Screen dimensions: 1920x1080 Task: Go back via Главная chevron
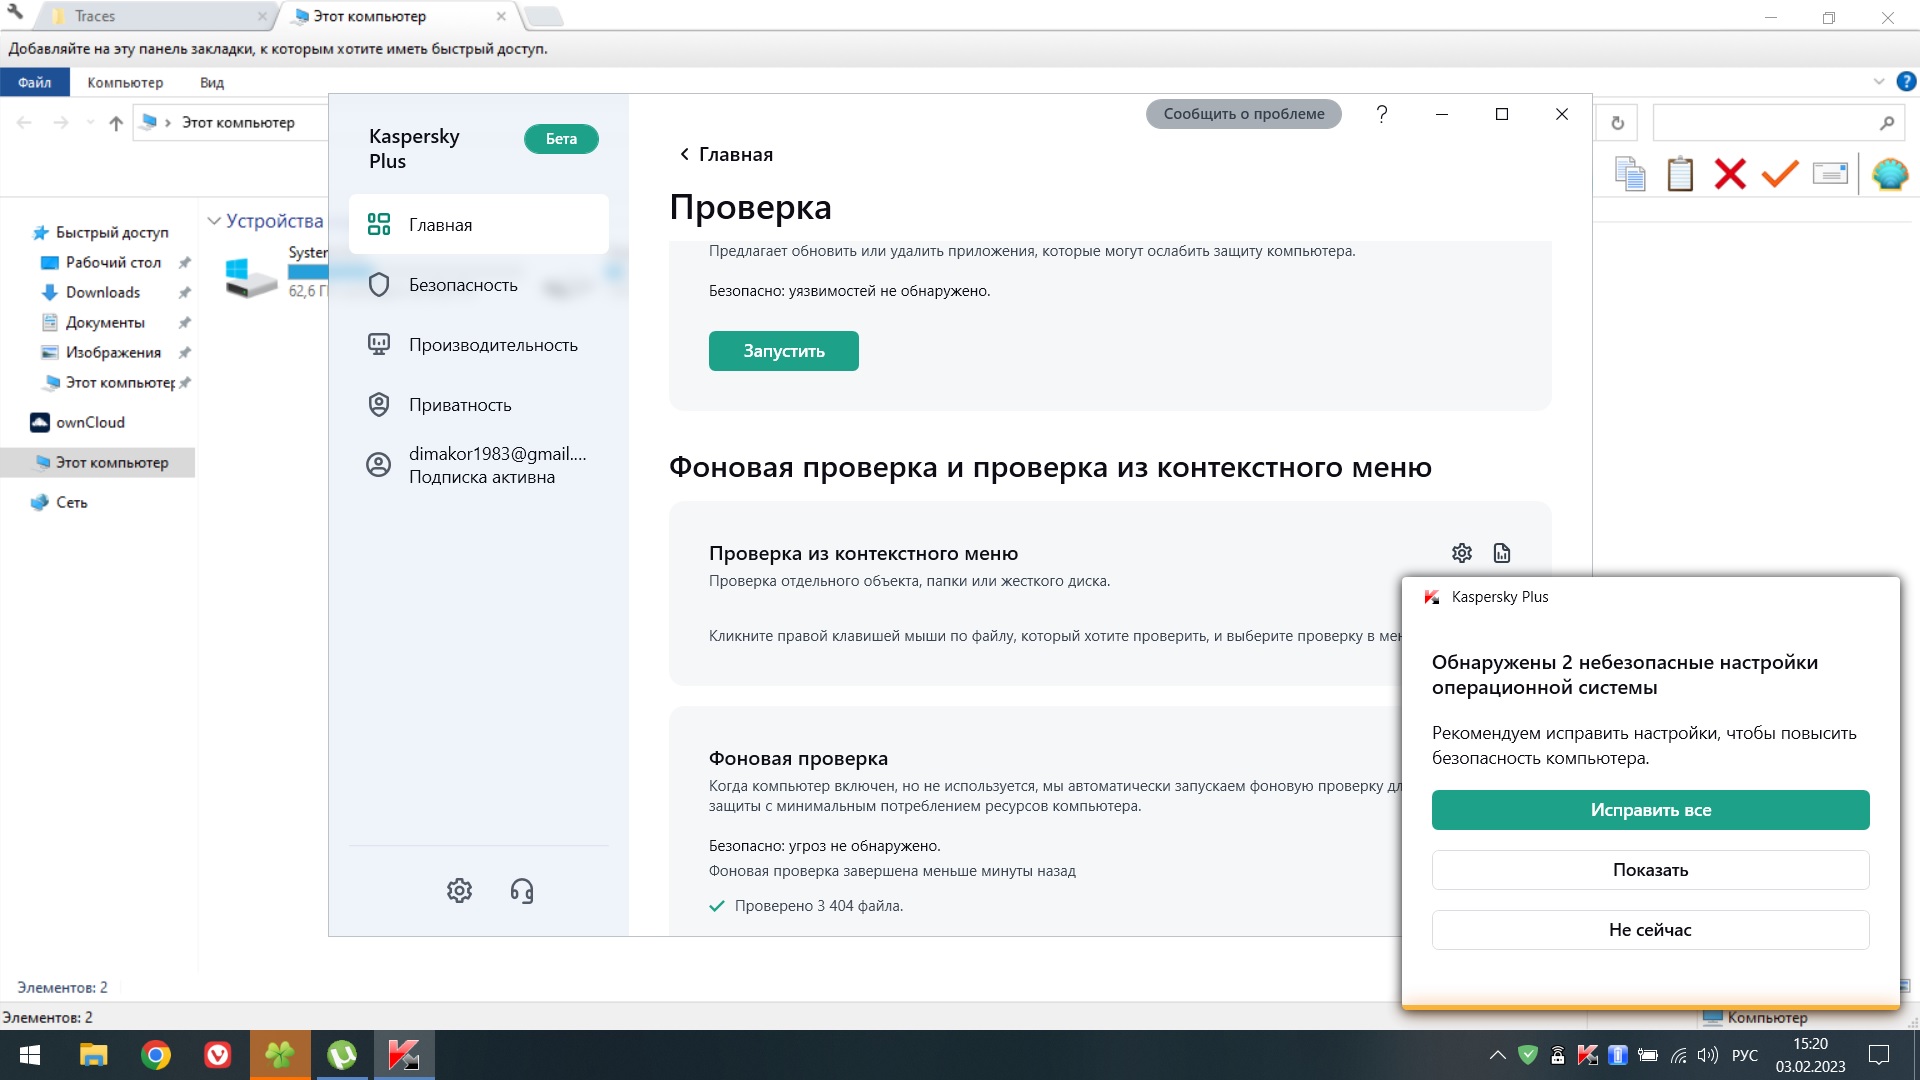coord(685,154)
